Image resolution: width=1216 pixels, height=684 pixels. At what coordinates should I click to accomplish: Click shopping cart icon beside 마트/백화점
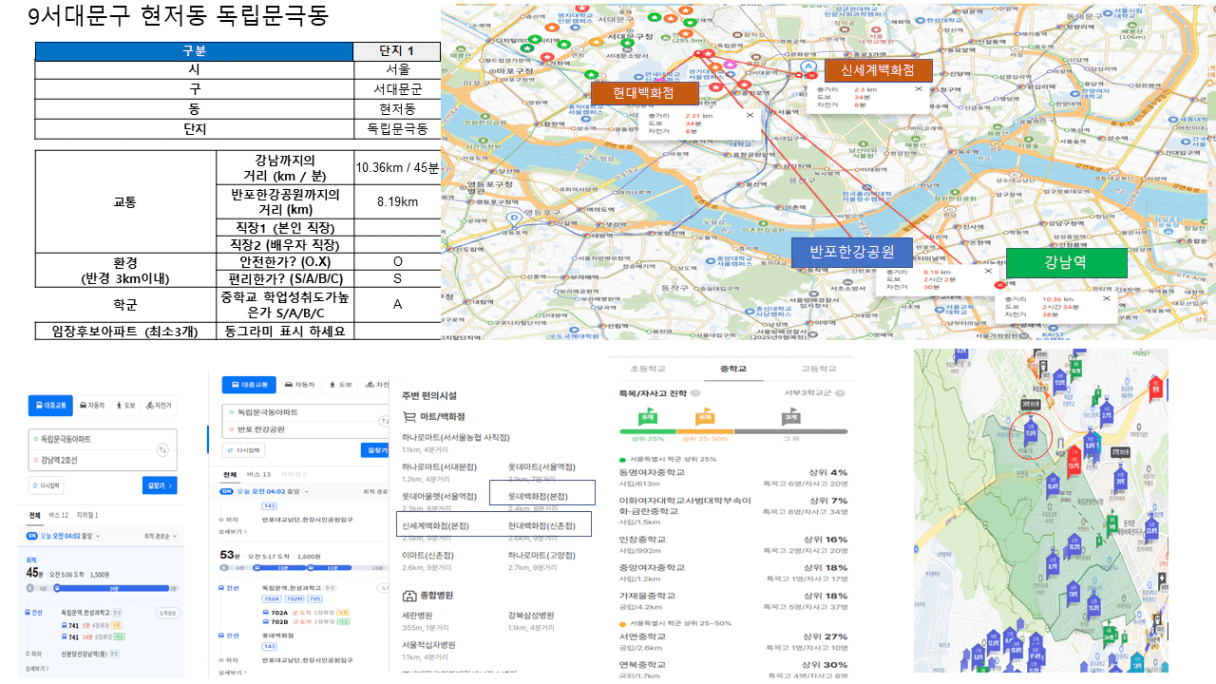(409, 417)
